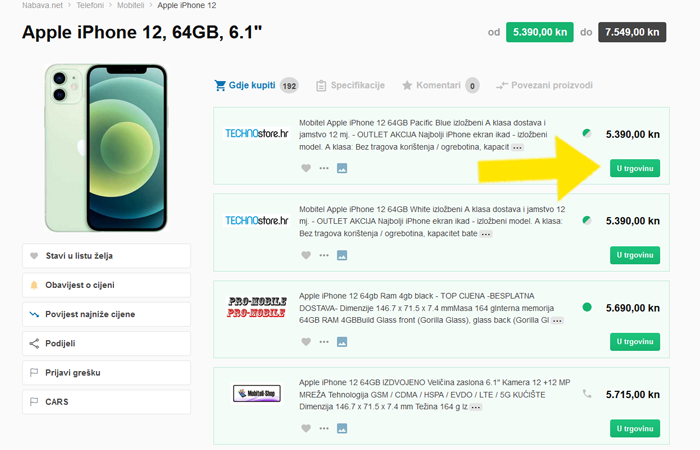Open three-dot options on Mobiteli-Shop offer
This screenshot has height=450, width=700.
(324, 429)
